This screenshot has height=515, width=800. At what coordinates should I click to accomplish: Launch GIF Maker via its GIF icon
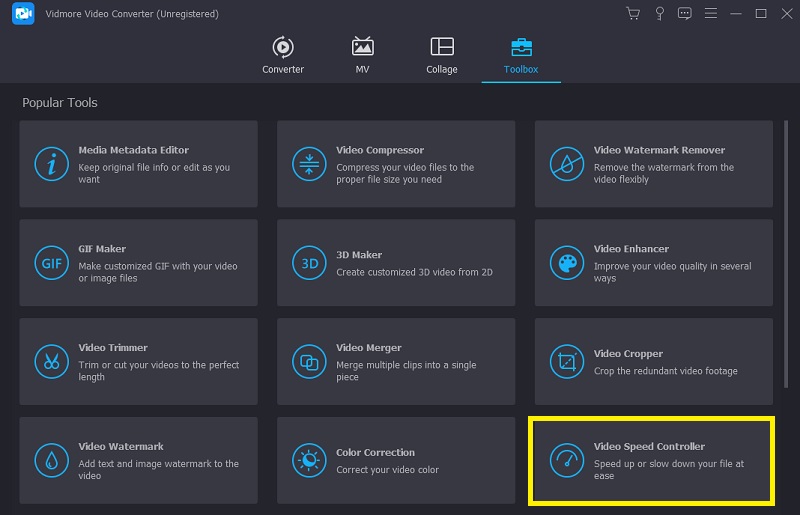pos(51,263)
